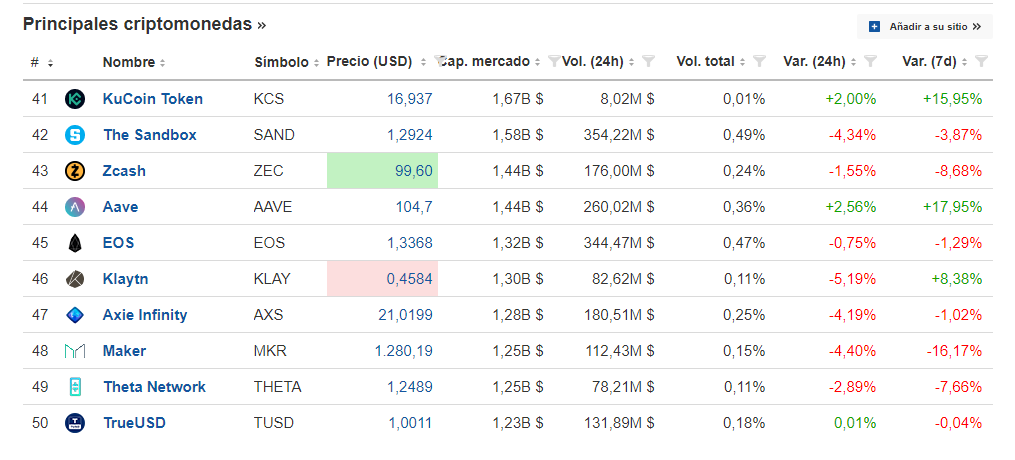Open filter for Cap. mercado column
Screen dimensions: 1015x460
point(554,61)
